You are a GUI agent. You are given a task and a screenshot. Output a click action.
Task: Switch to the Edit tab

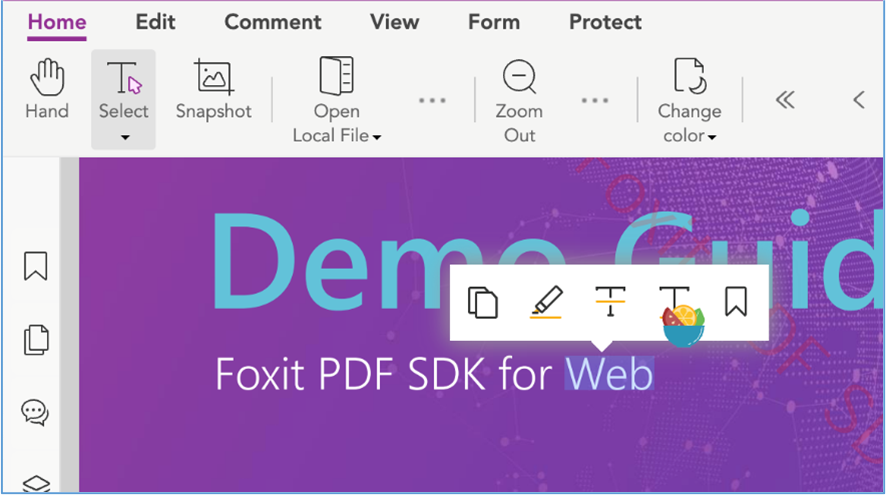[x=155, y=22]
